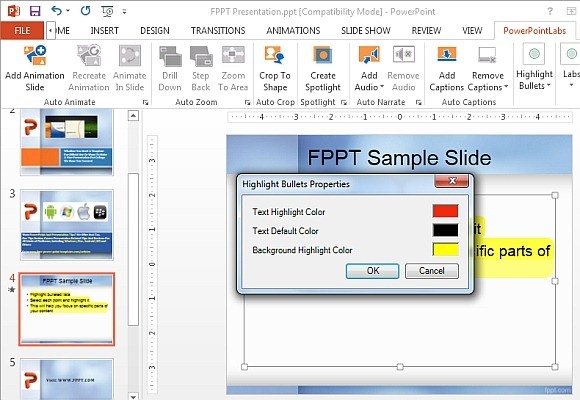580x400 pixels.
Task: Pick the black Text Default Color swatch
Action: point(445,230)
